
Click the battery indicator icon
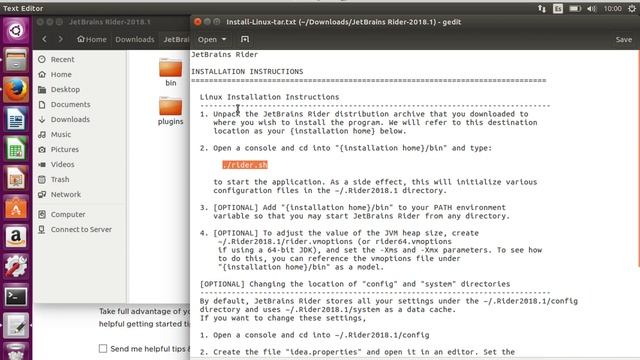click(575, 9)
